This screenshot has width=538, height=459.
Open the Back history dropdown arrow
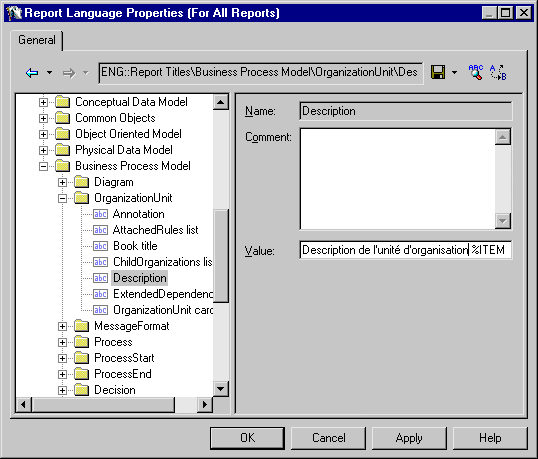coord(49,73)
